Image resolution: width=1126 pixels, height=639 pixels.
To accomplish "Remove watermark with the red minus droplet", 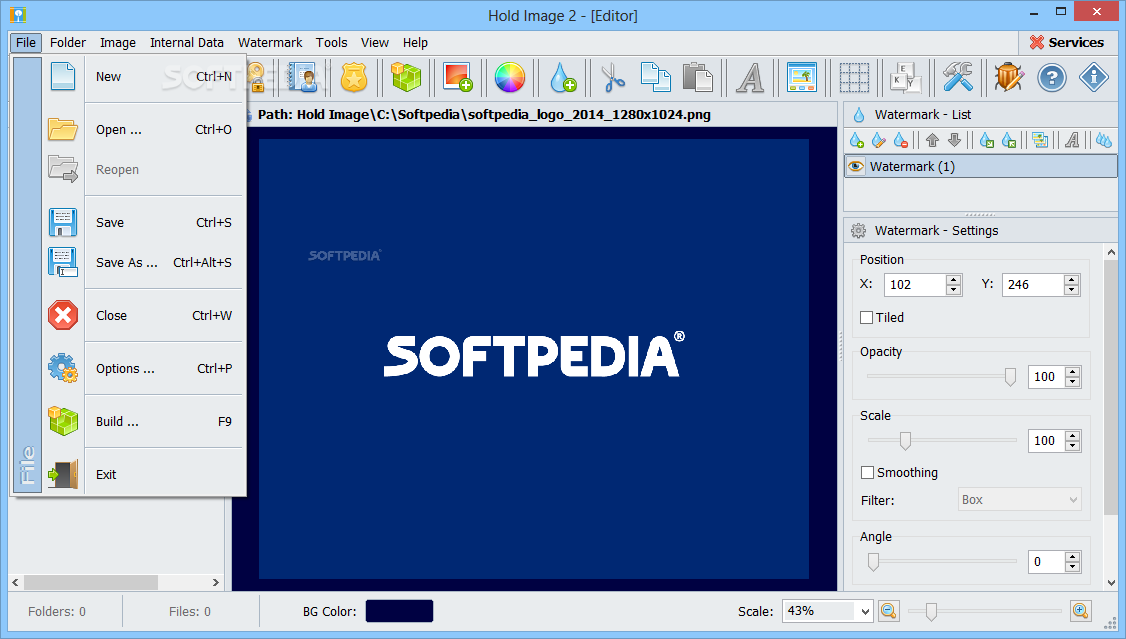I will pos(901,140).
